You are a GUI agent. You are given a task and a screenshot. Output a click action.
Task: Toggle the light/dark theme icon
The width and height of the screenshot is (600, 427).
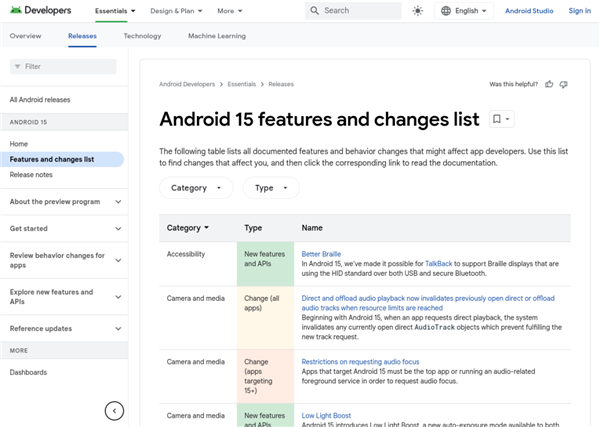417,11
